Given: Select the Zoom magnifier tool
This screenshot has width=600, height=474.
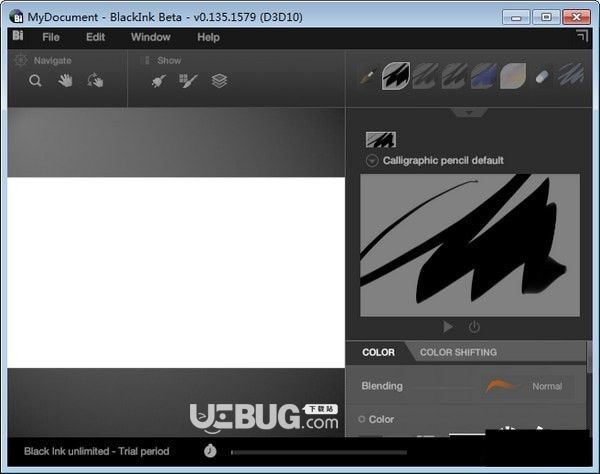Looking at the screenshot, I should point(35,81).
